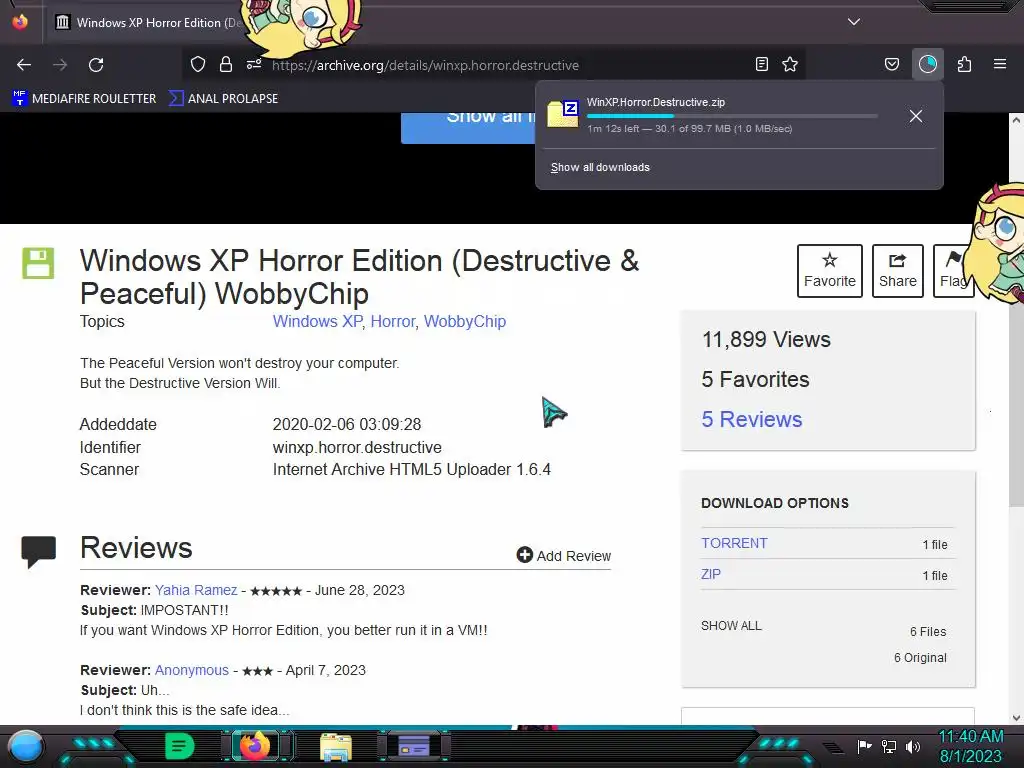Click the Favorite star button
This screenshot has width=1024, height=768.
(829, 271)
